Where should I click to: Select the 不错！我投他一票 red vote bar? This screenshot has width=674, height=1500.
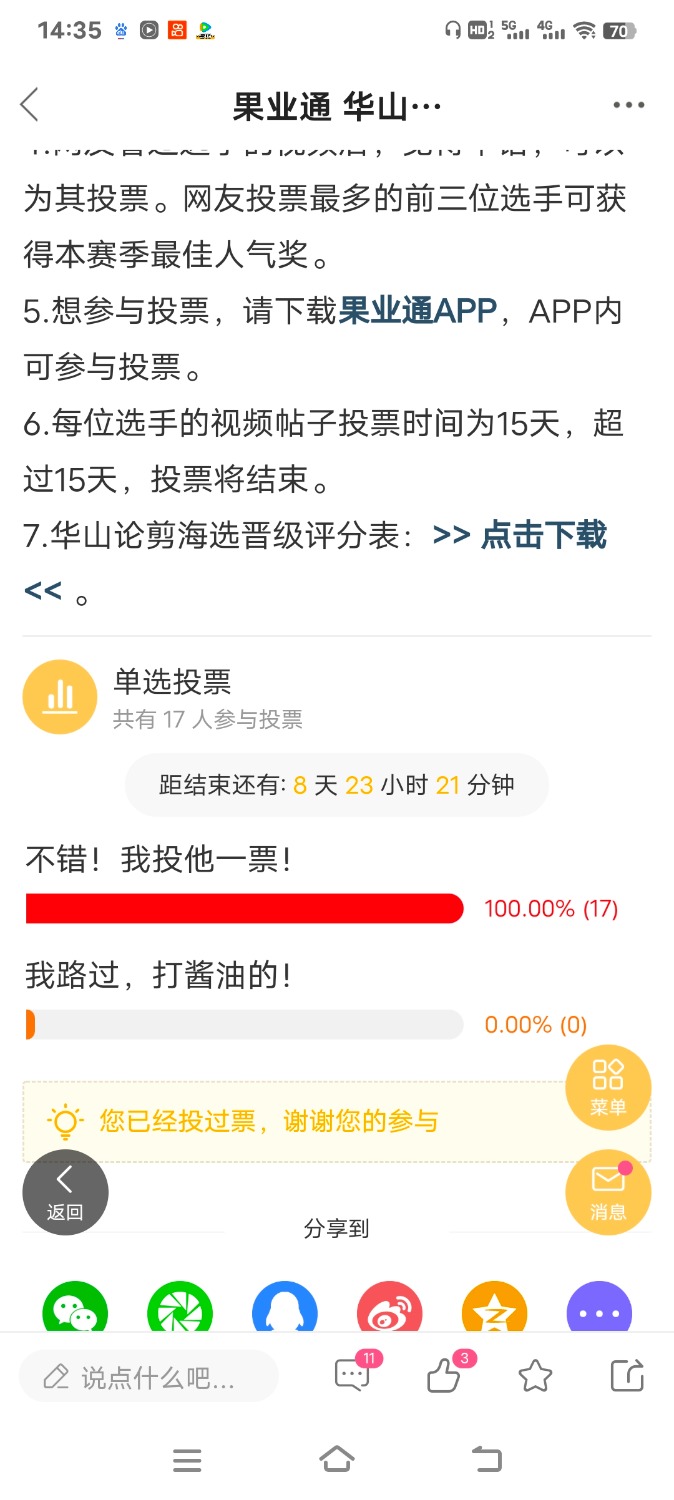(244, 909)
